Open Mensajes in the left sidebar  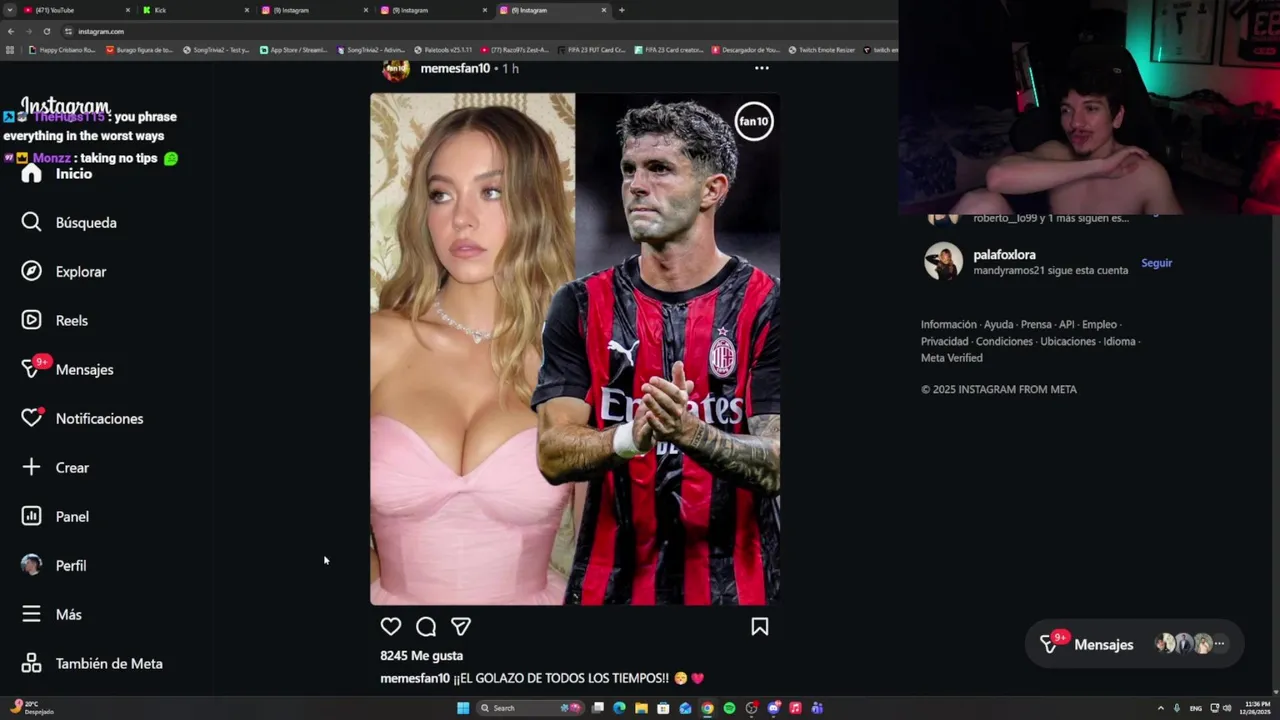(x=68, y=370)
